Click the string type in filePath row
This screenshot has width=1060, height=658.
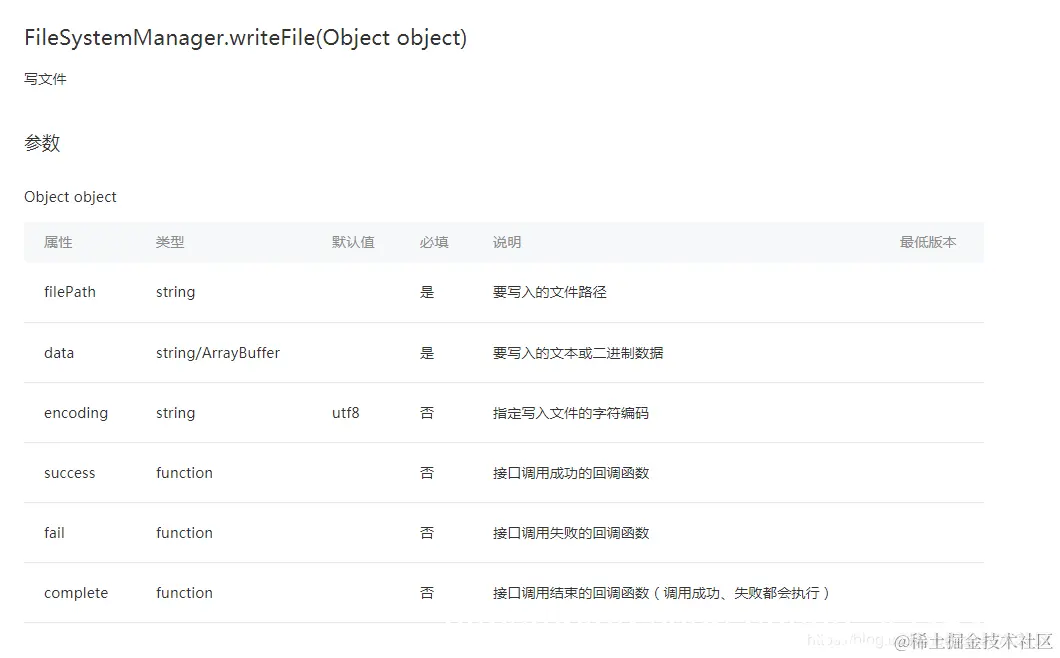tap(175, 292)
